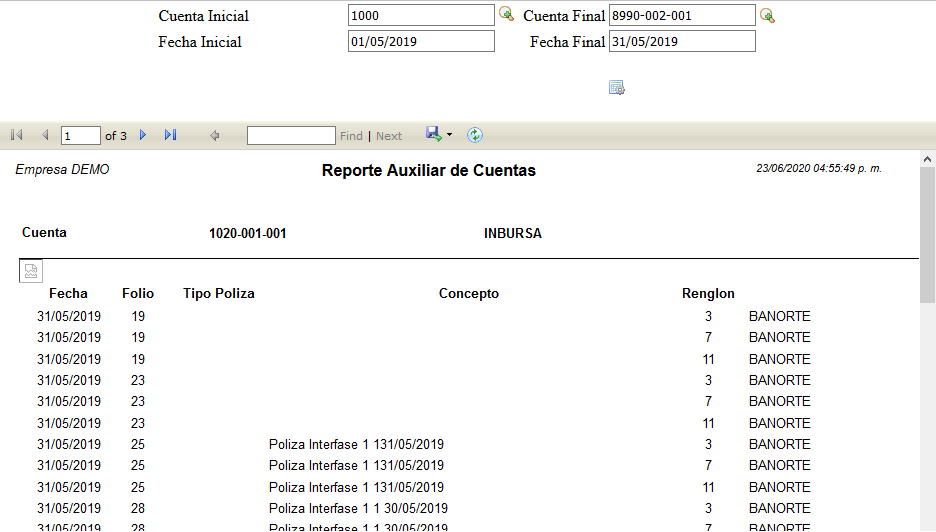936x532 pixels.
Task: Click folio 28 with renglon 3
Action: tap(138, 508)
